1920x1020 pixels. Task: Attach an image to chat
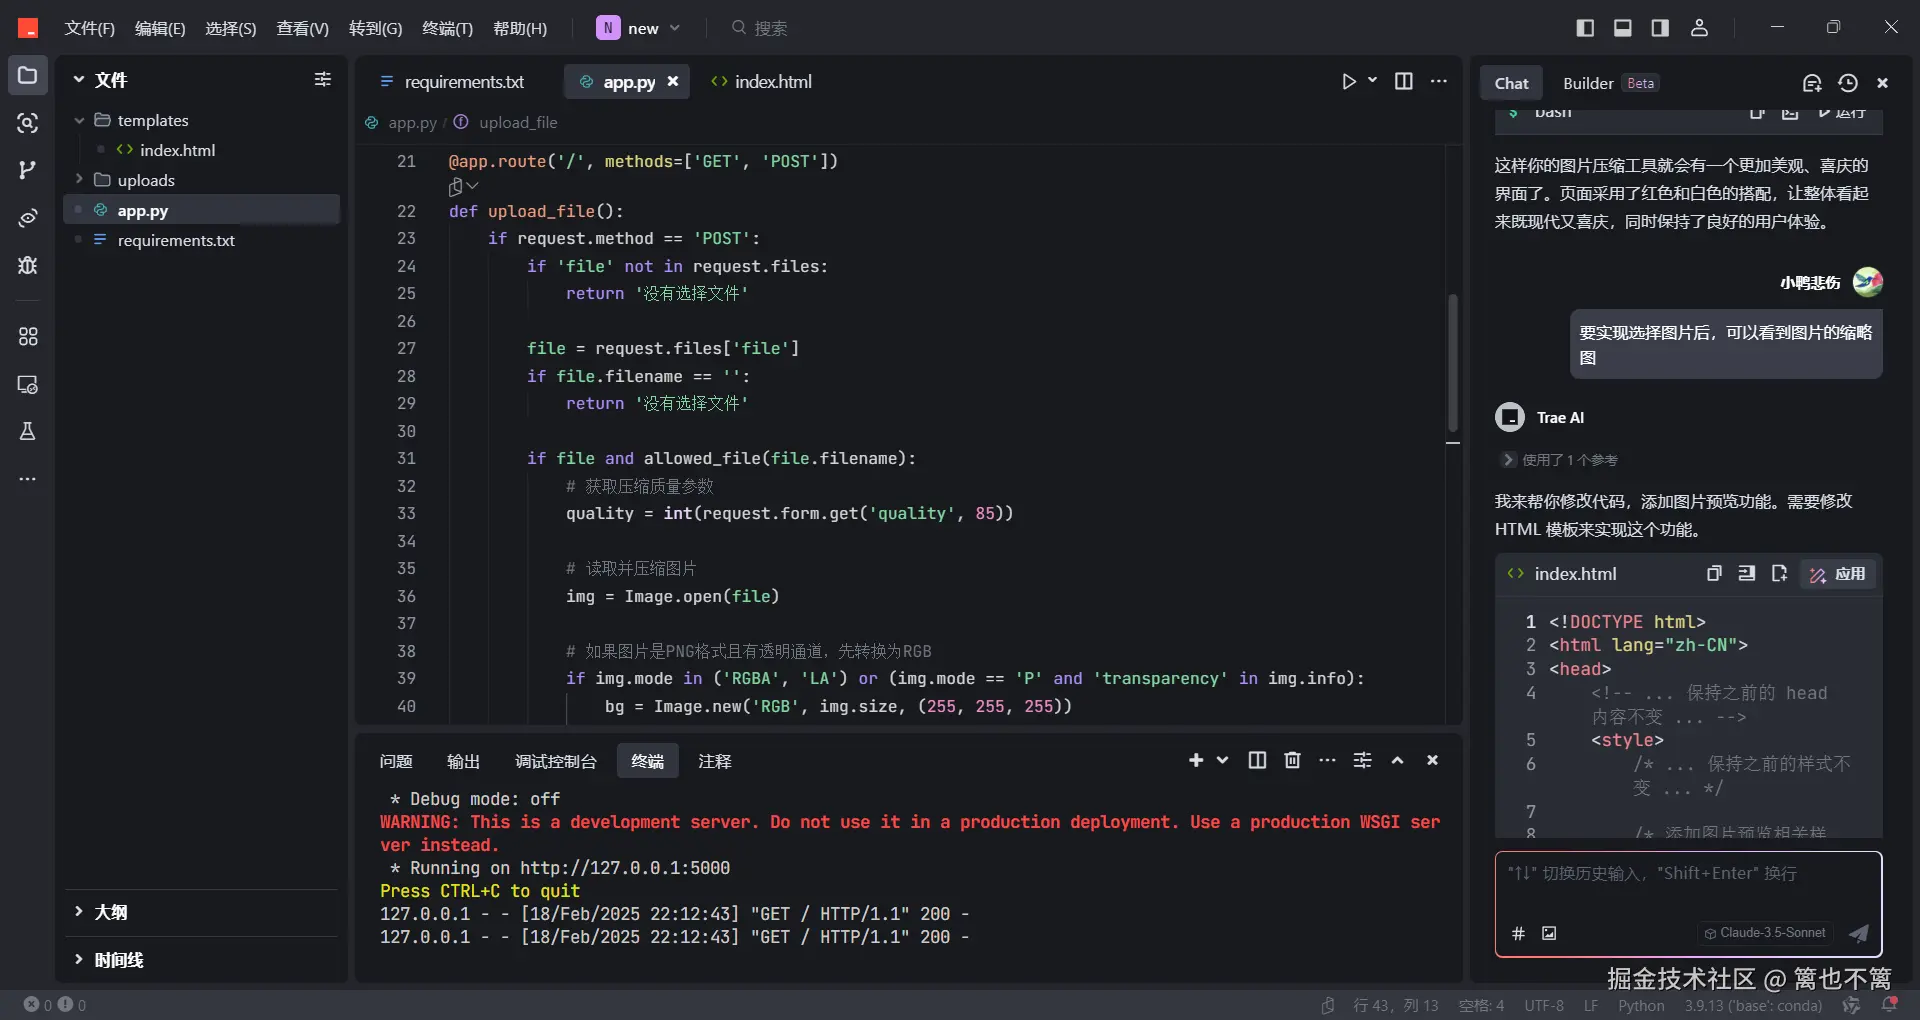tap(1549, 933)
